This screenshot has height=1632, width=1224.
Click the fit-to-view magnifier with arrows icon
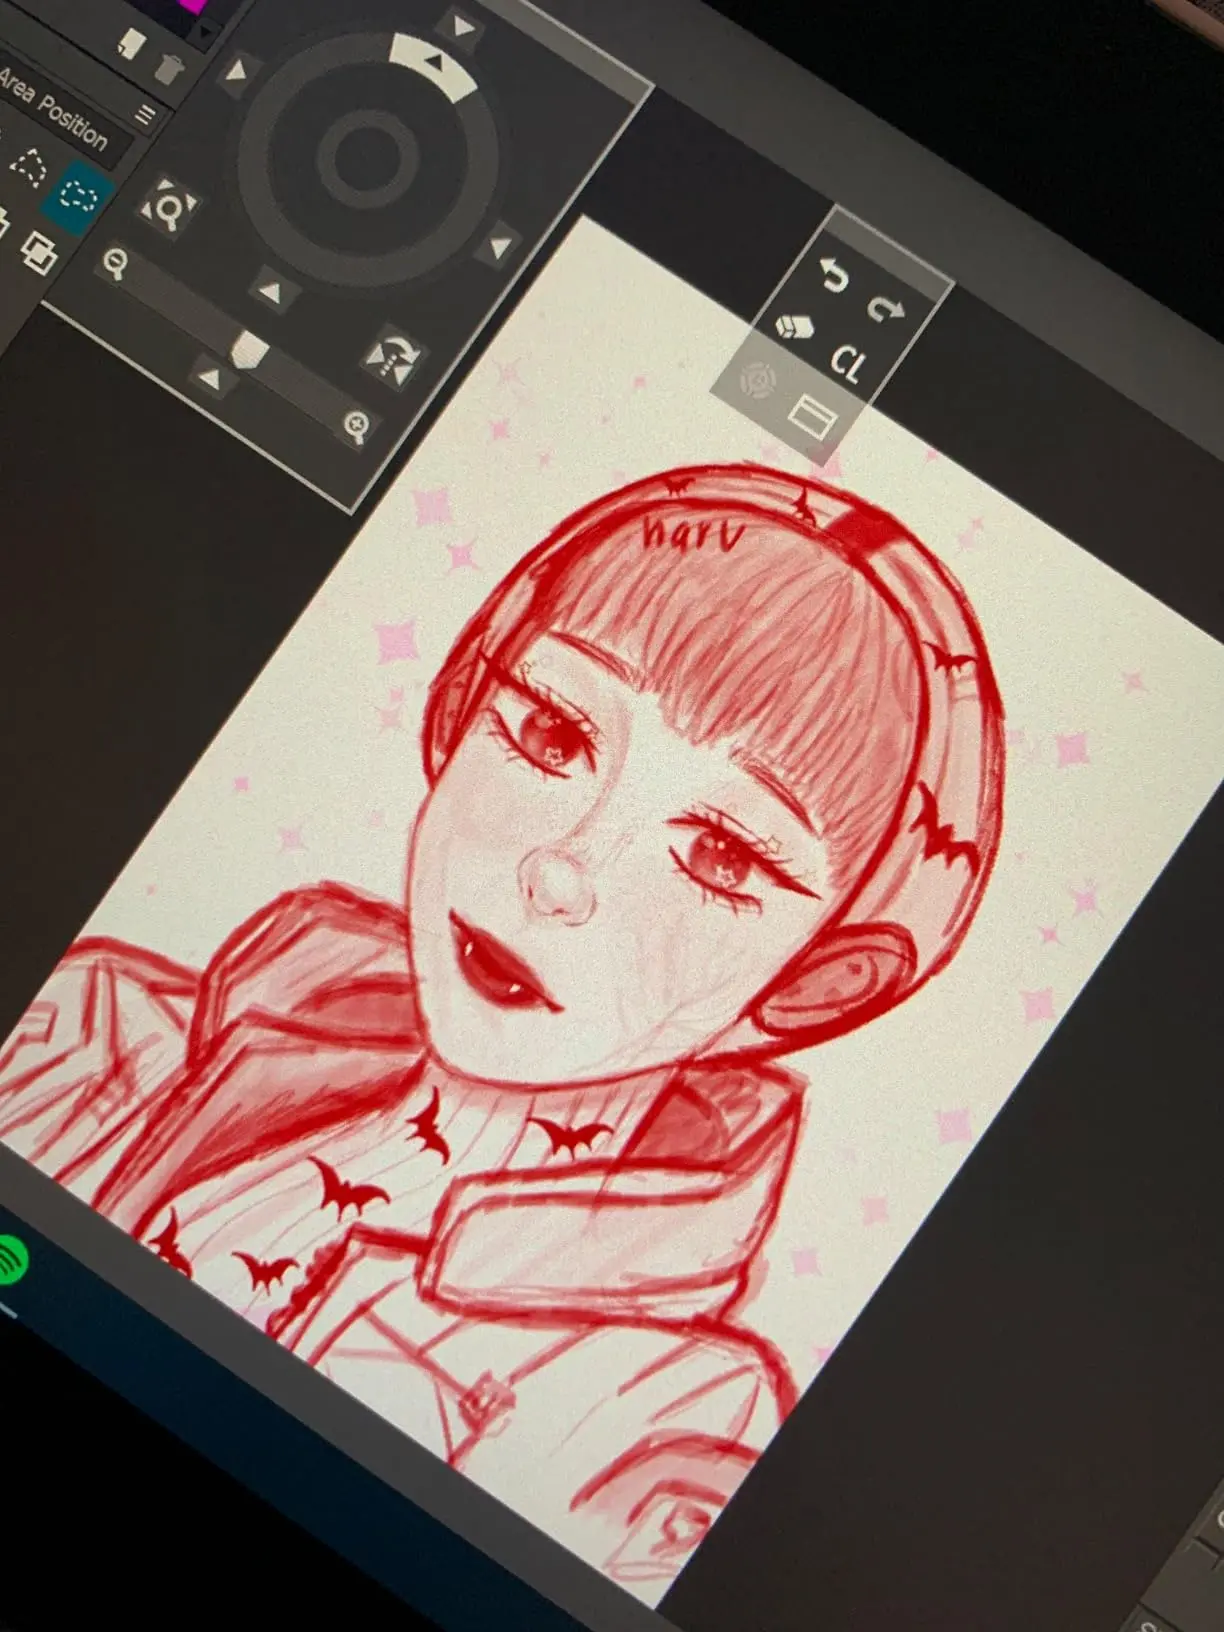[x=167, y=207]
